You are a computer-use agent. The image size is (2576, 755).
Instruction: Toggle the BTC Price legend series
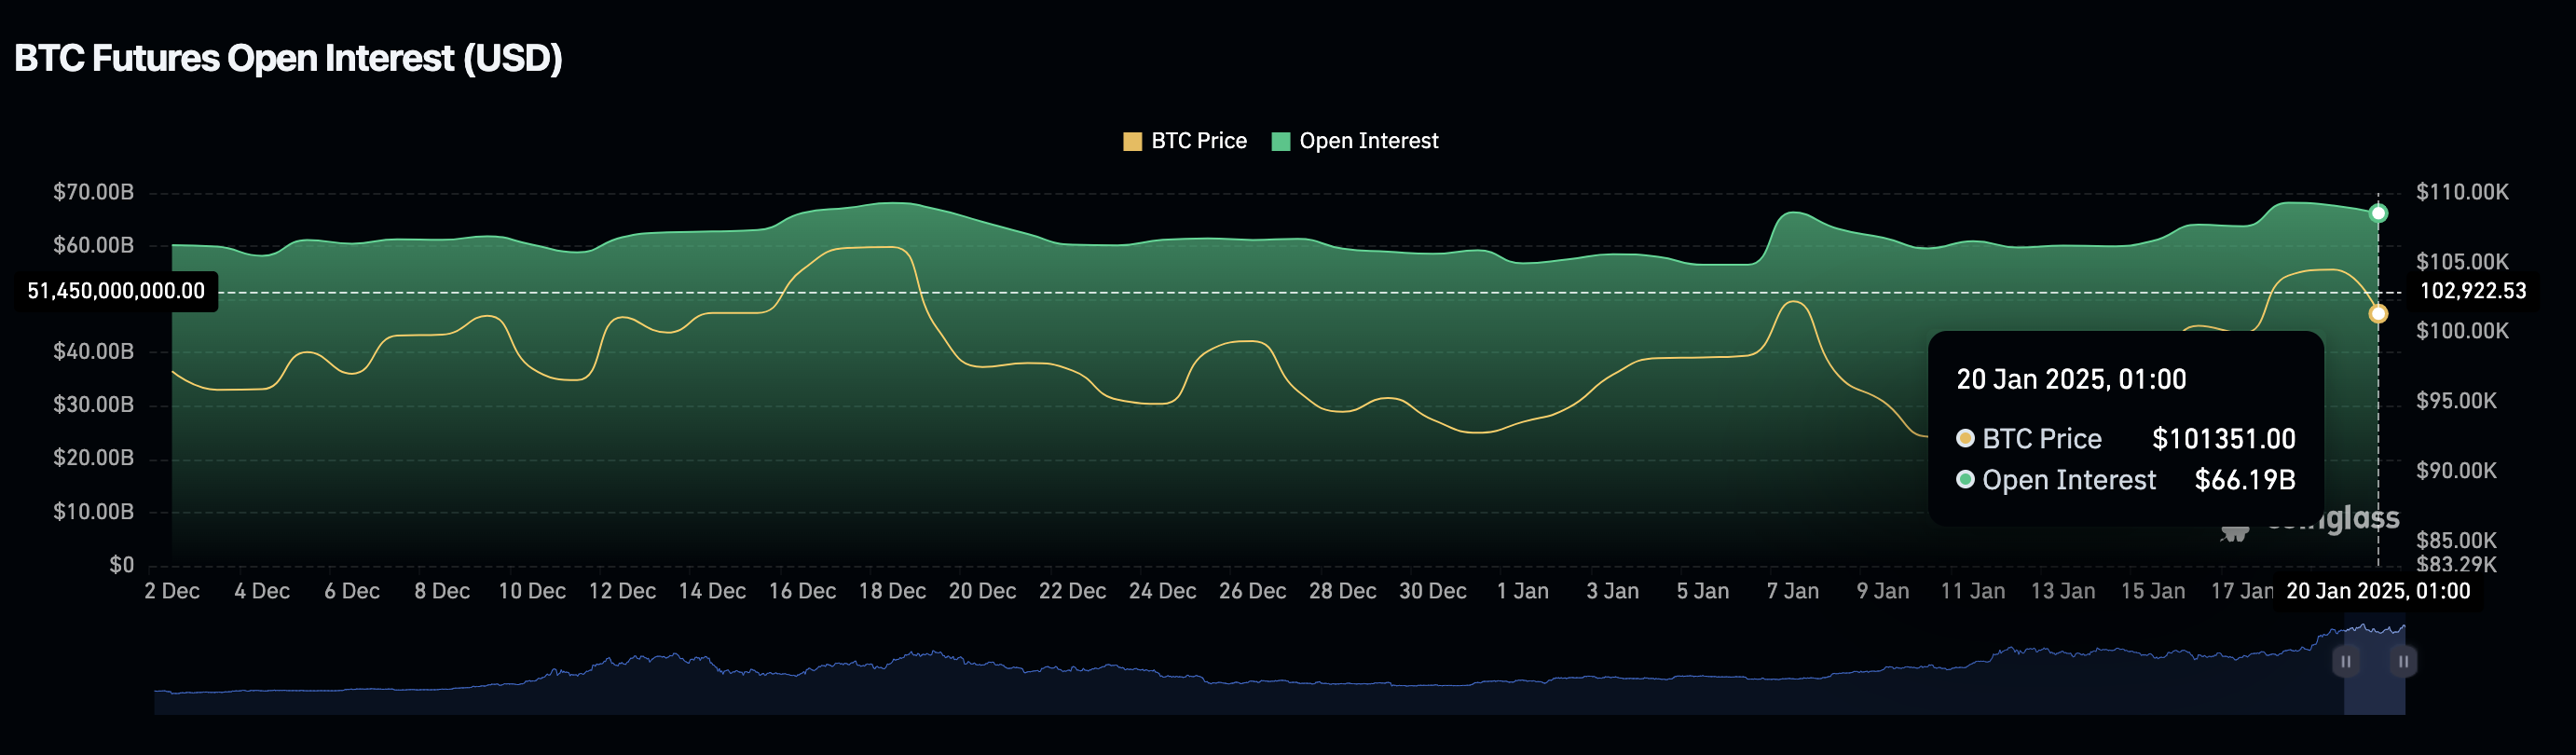1185,141
